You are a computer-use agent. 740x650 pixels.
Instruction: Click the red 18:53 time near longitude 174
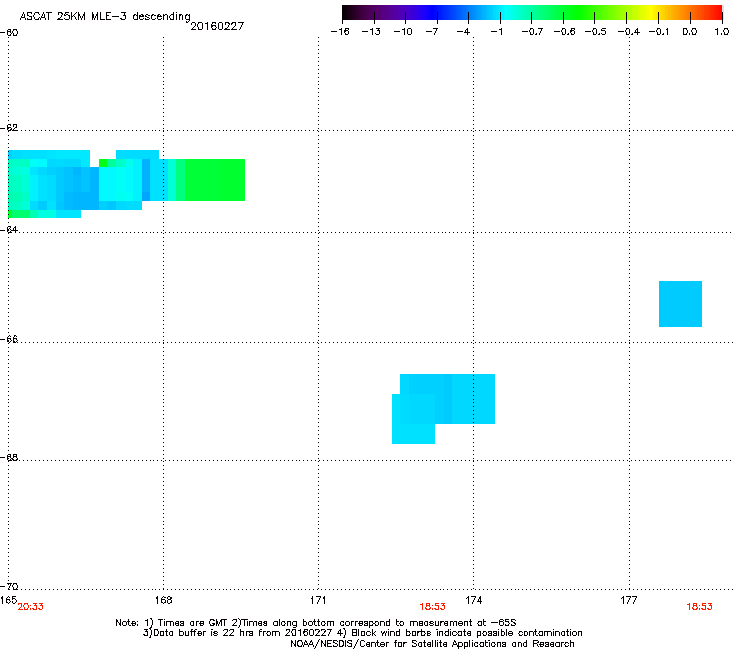pyautogui.click(x=432, y=607)
